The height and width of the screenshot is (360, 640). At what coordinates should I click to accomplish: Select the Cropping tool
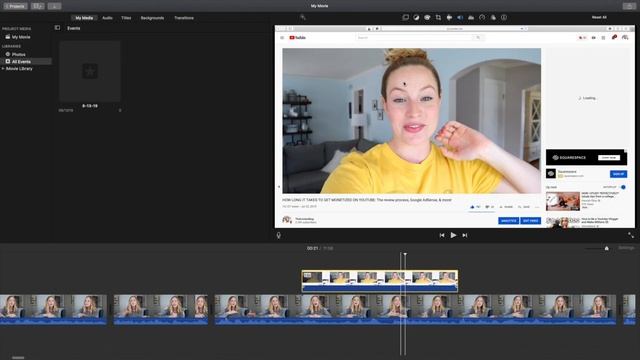[438, 18]
